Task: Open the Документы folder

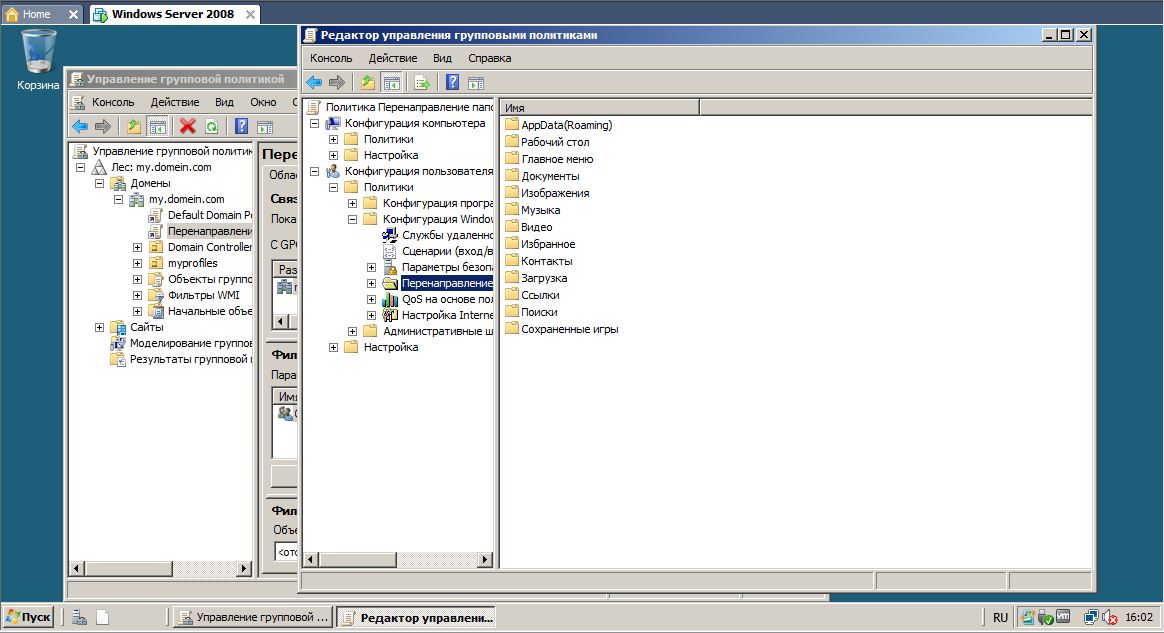Action: tap(542, 176)
